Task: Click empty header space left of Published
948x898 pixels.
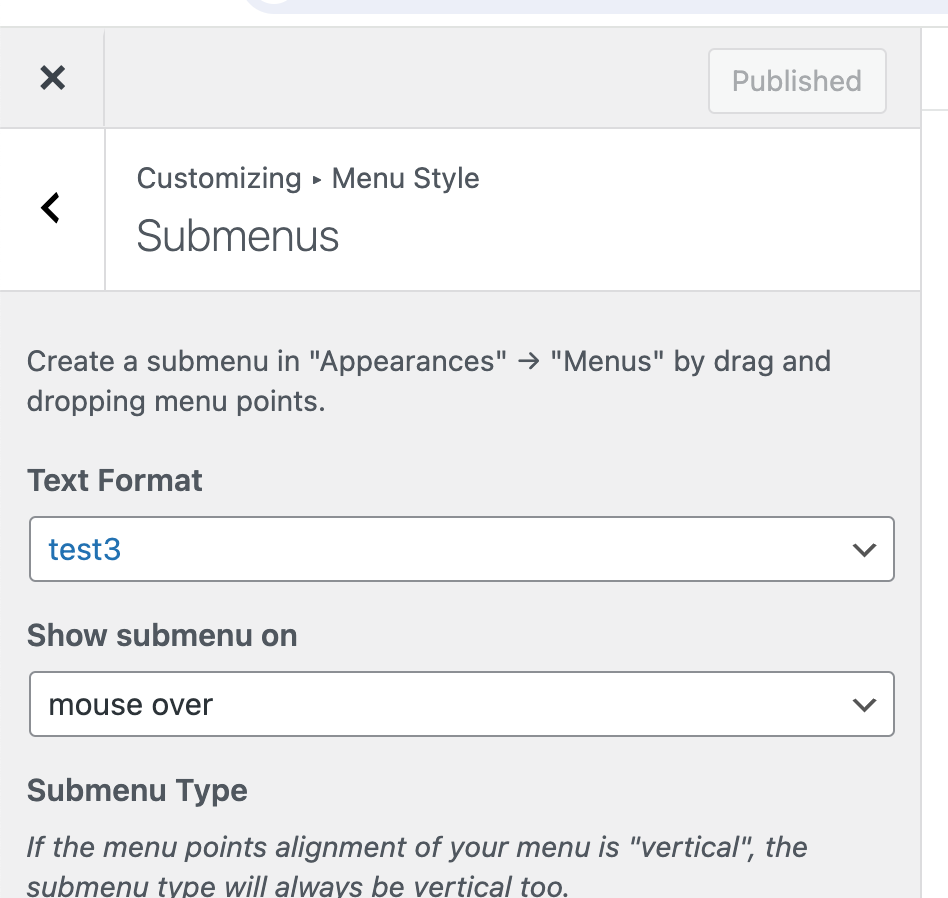Action: pos(400,79)
